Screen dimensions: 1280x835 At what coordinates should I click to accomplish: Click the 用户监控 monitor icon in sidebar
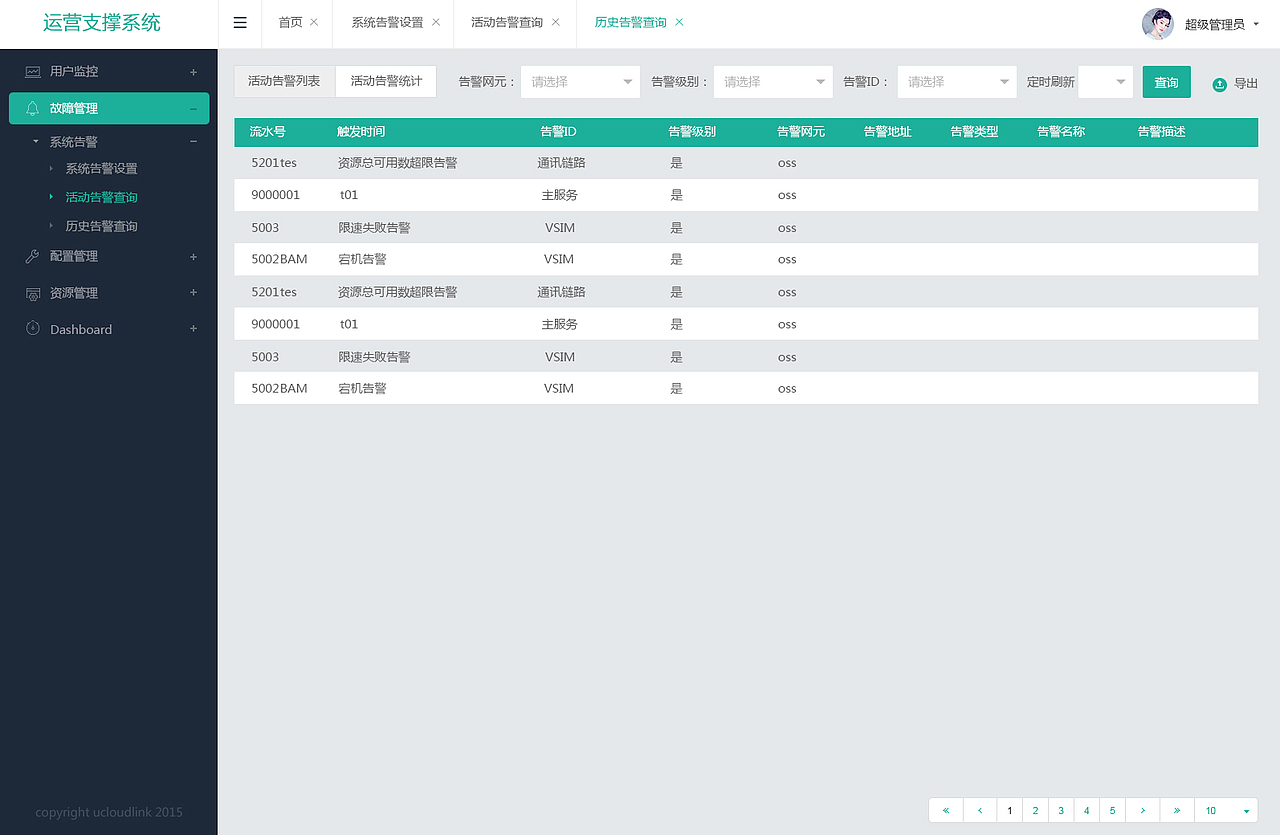[x=28, y=71]
